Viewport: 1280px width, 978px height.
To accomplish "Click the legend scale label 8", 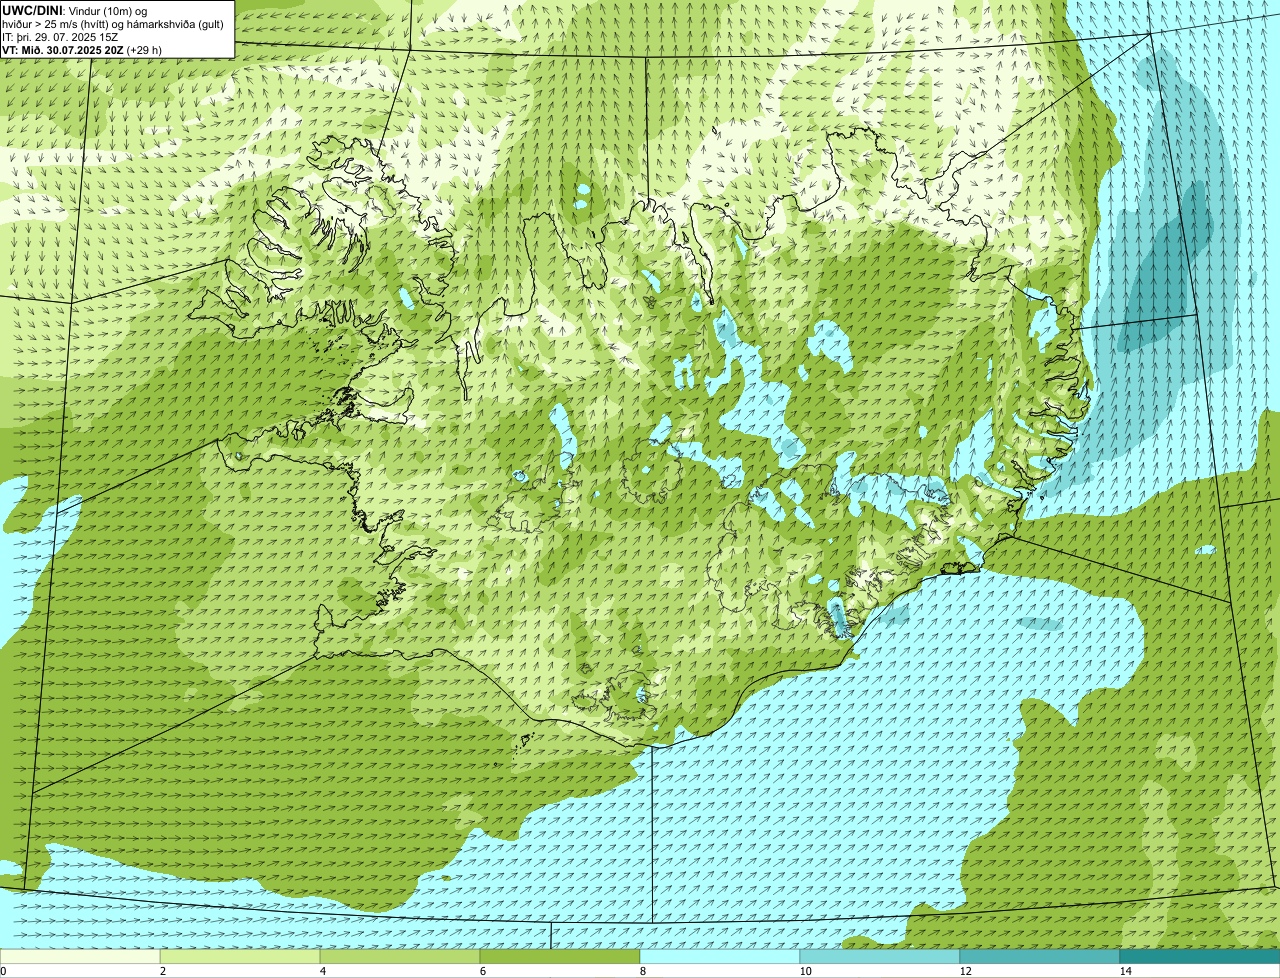I will click(644, 971).
